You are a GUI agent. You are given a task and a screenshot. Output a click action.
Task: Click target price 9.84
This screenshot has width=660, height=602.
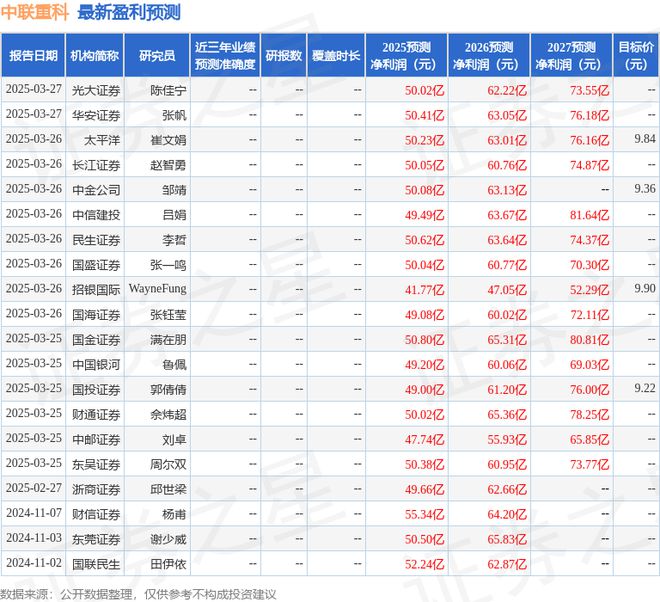(x=645, y=139)
